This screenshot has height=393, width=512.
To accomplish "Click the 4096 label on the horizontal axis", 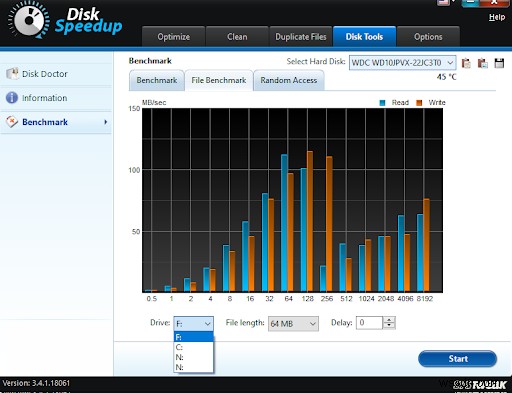I will (405, 299).
